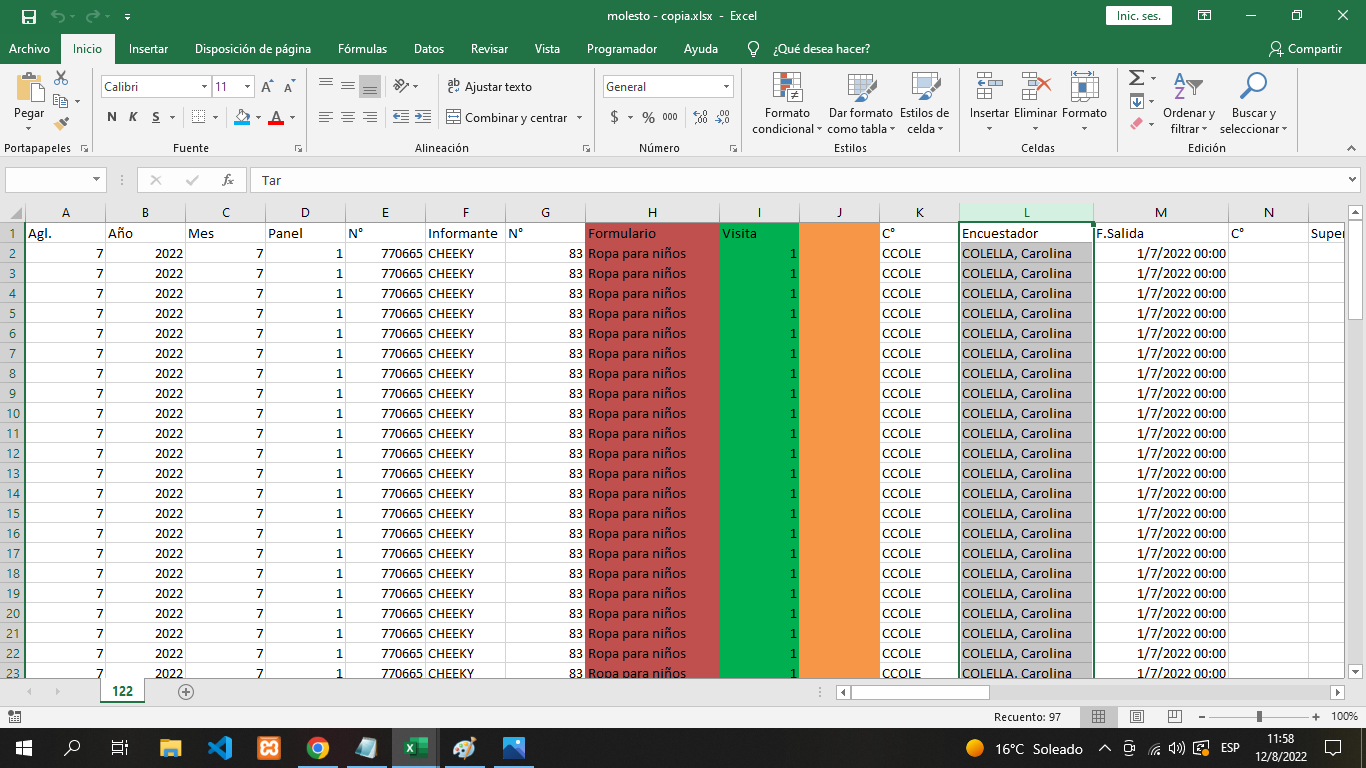The image size is (1366, 768).
Task: Click the Cut scissors icon
Action: [x=61, y=78]
